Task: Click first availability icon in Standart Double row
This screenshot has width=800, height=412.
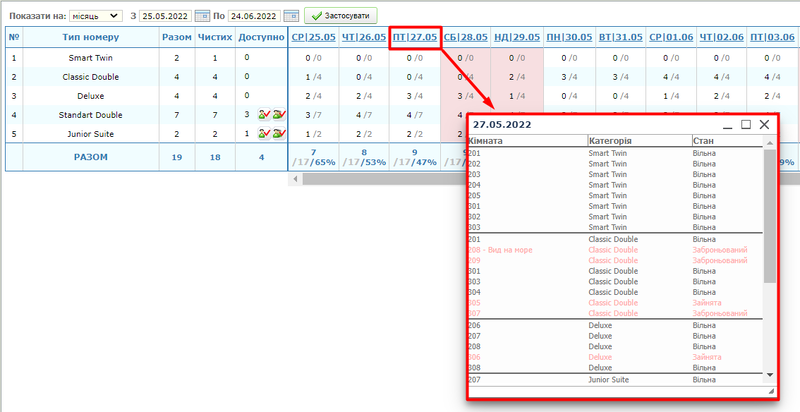Action: (x=264, y=115)
